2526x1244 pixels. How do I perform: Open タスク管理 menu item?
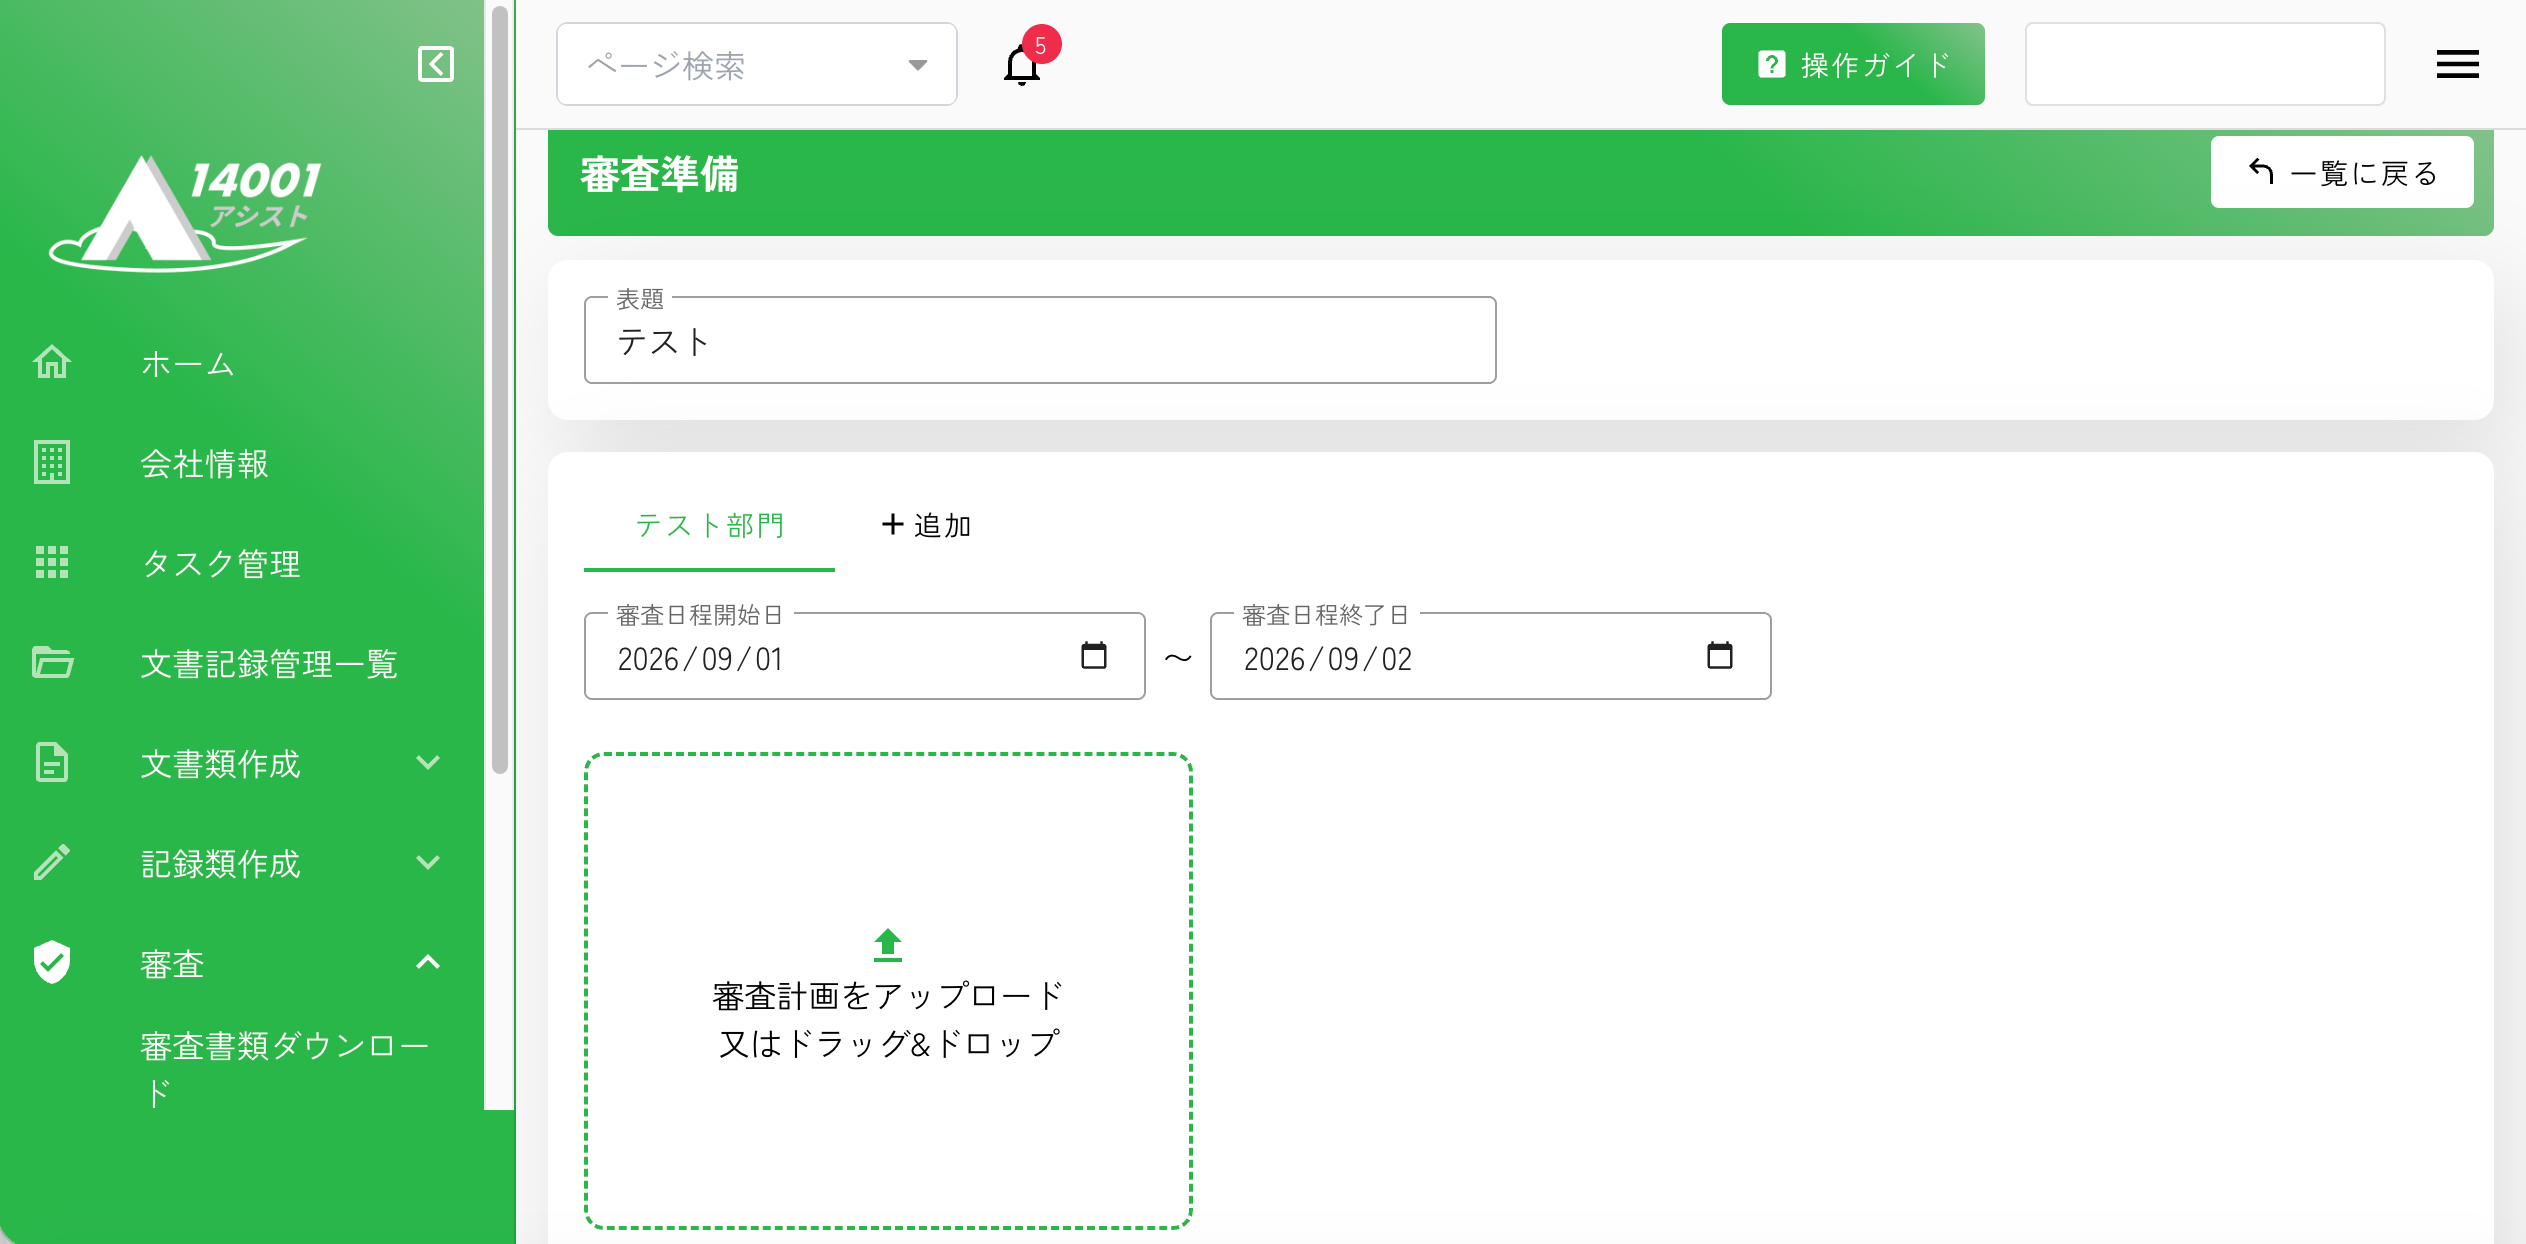pyautogui.click(x=221, y=564)
